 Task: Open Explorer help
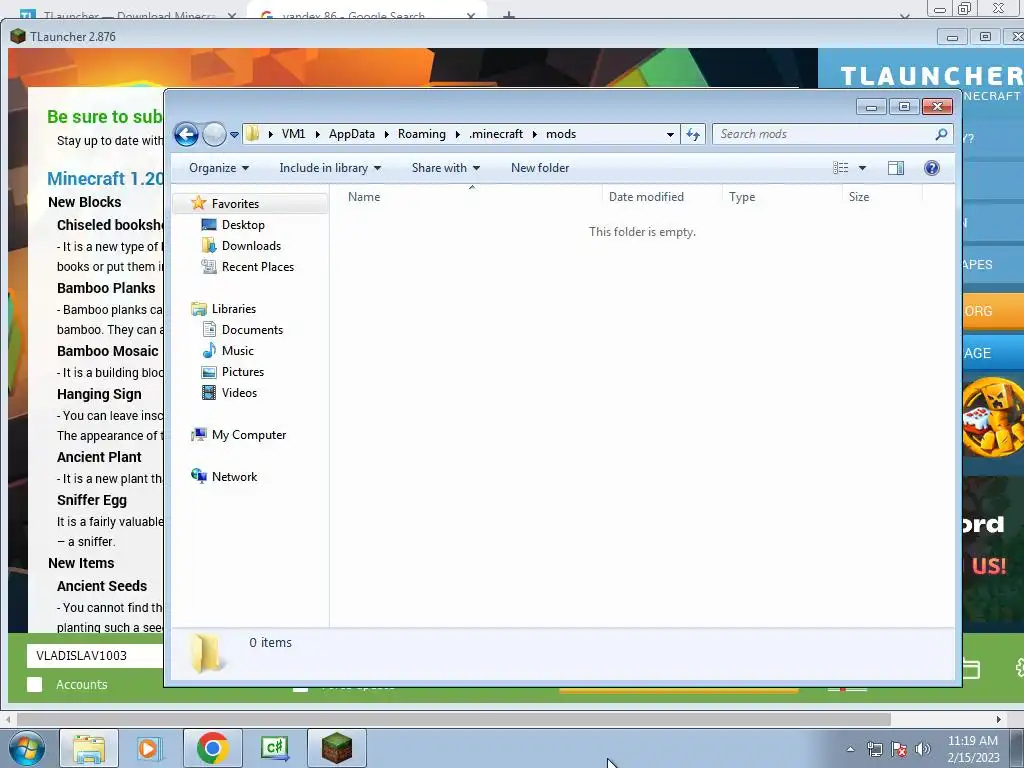point(932,168)
